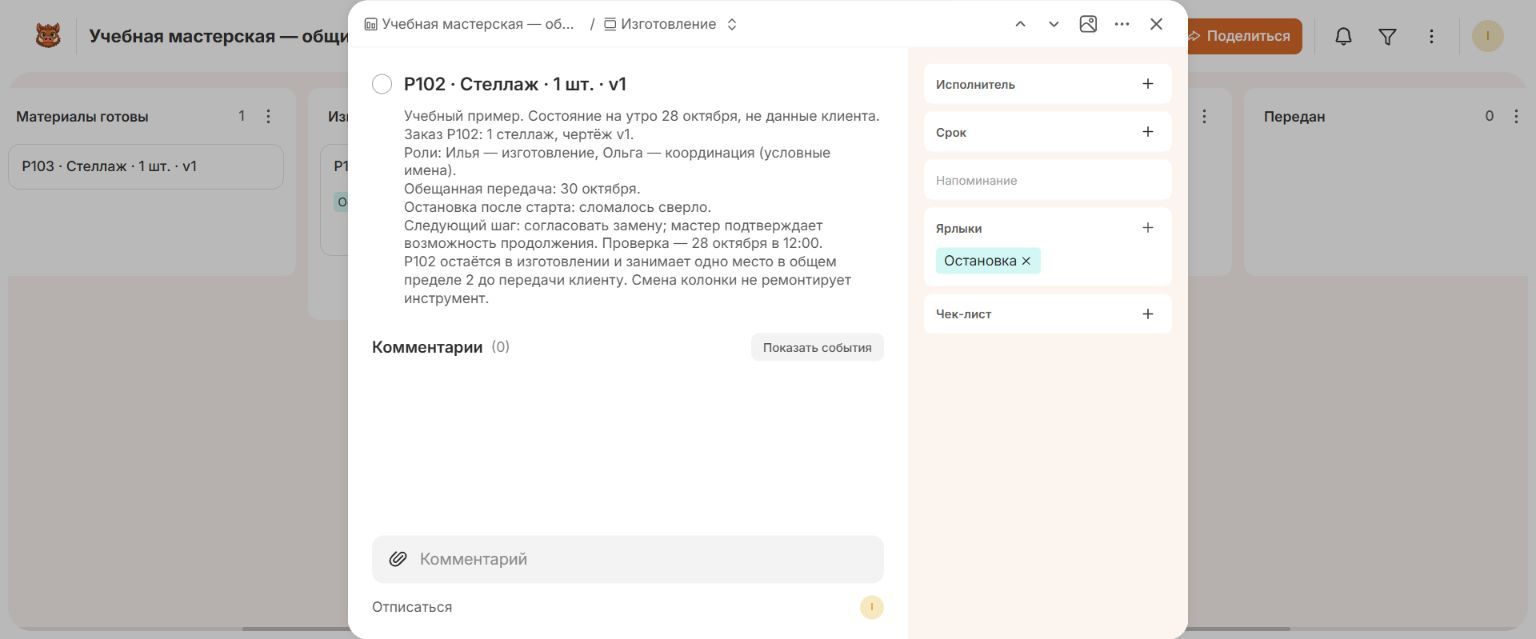Image resolution: width=1536 pixels, height=639 pixels.
Task: Change the column using Изготовление selector
Action: point(670,24)
